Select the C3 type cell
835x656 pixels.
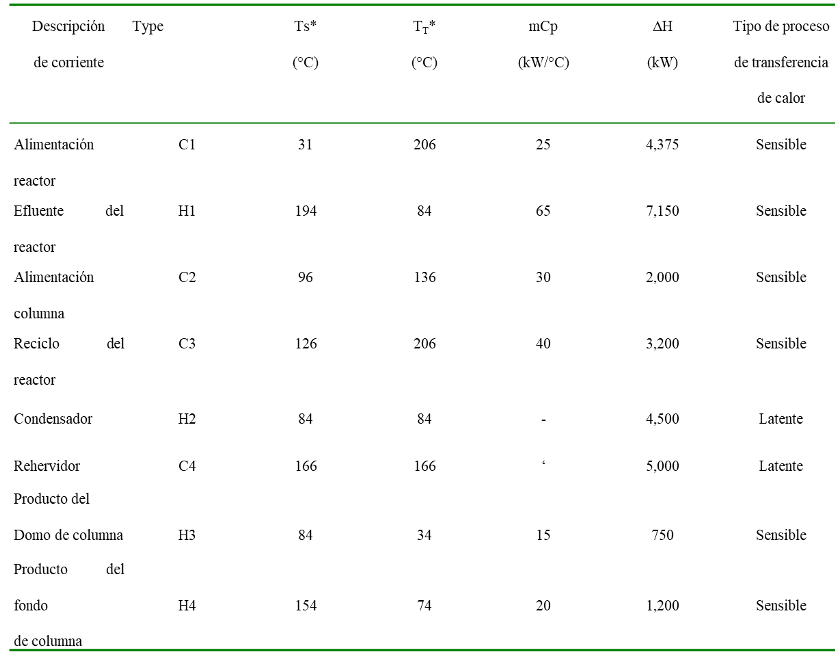click(x=187, y=344)
